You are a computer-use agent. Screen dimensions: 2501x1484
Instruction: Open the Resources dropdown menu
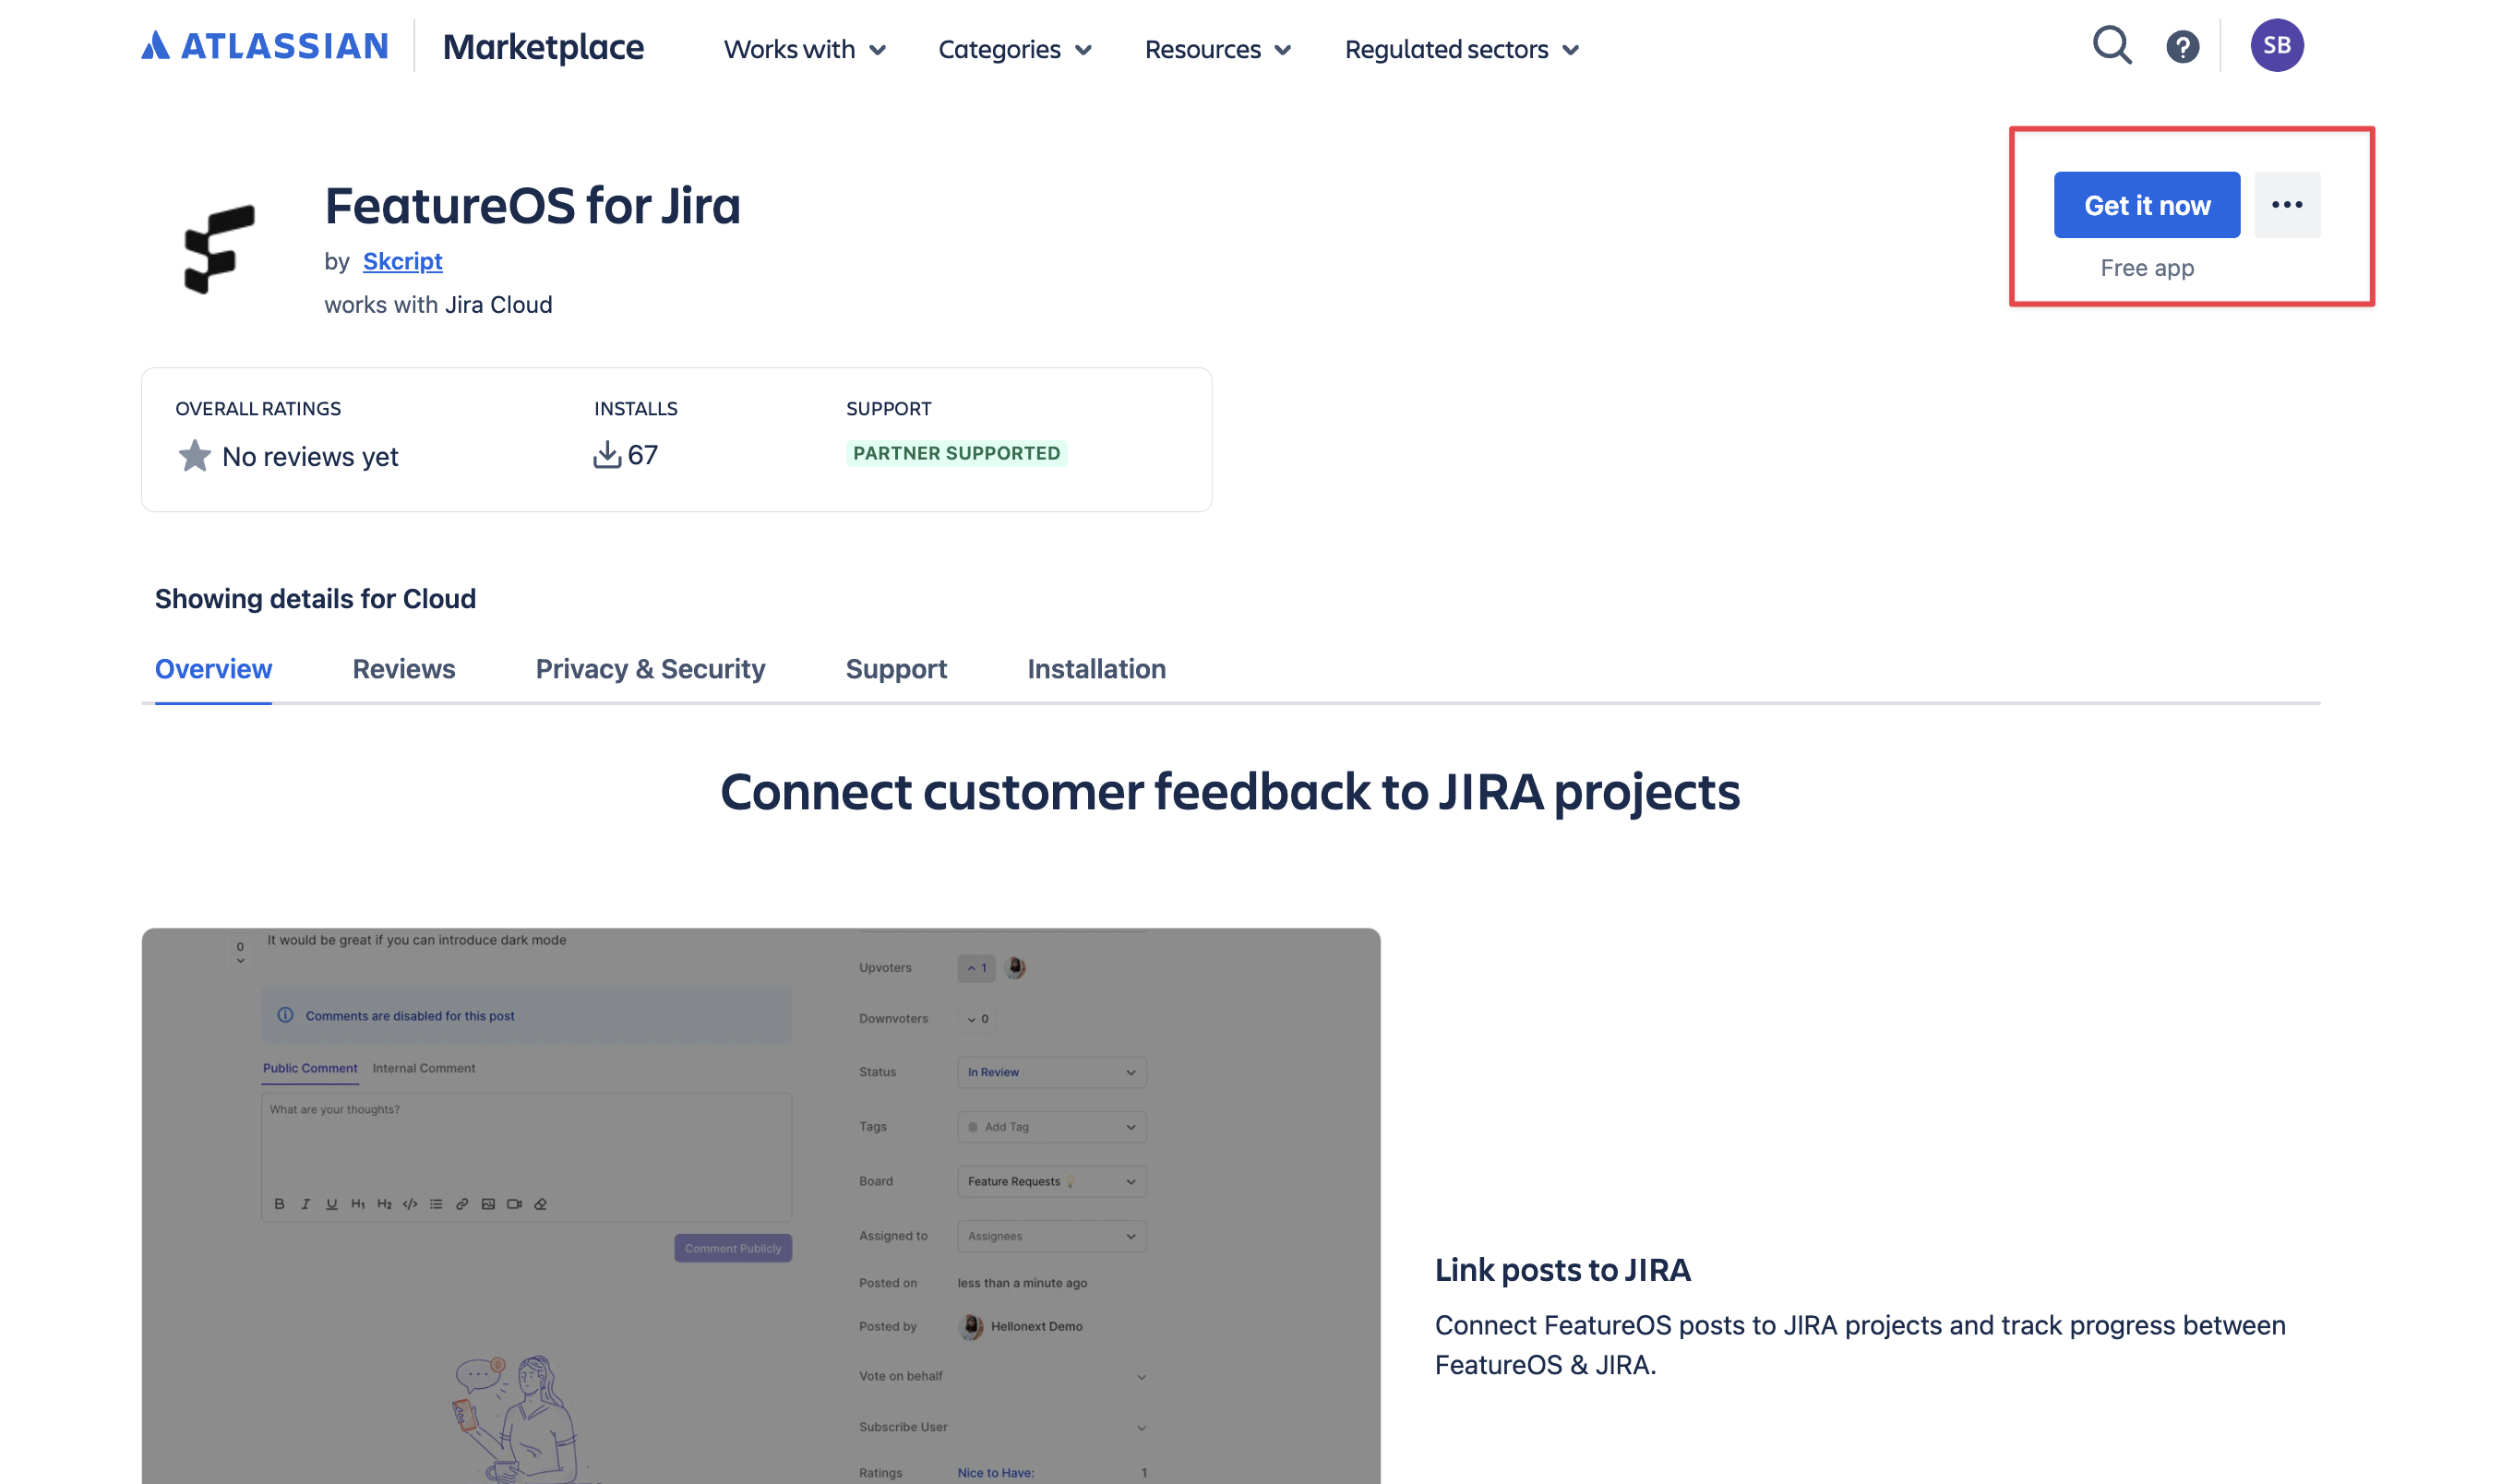1217,49
